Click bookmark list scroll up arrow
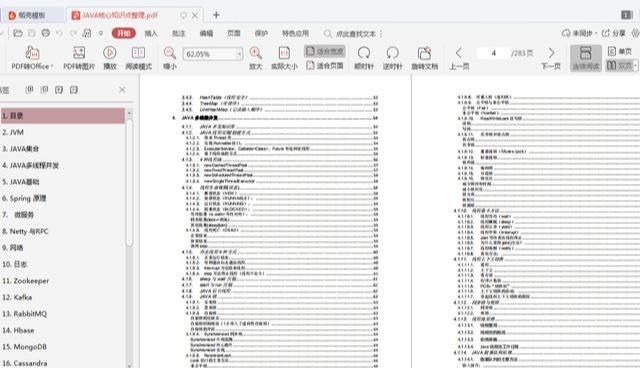The image size is (640, 368). coord(129,113)
